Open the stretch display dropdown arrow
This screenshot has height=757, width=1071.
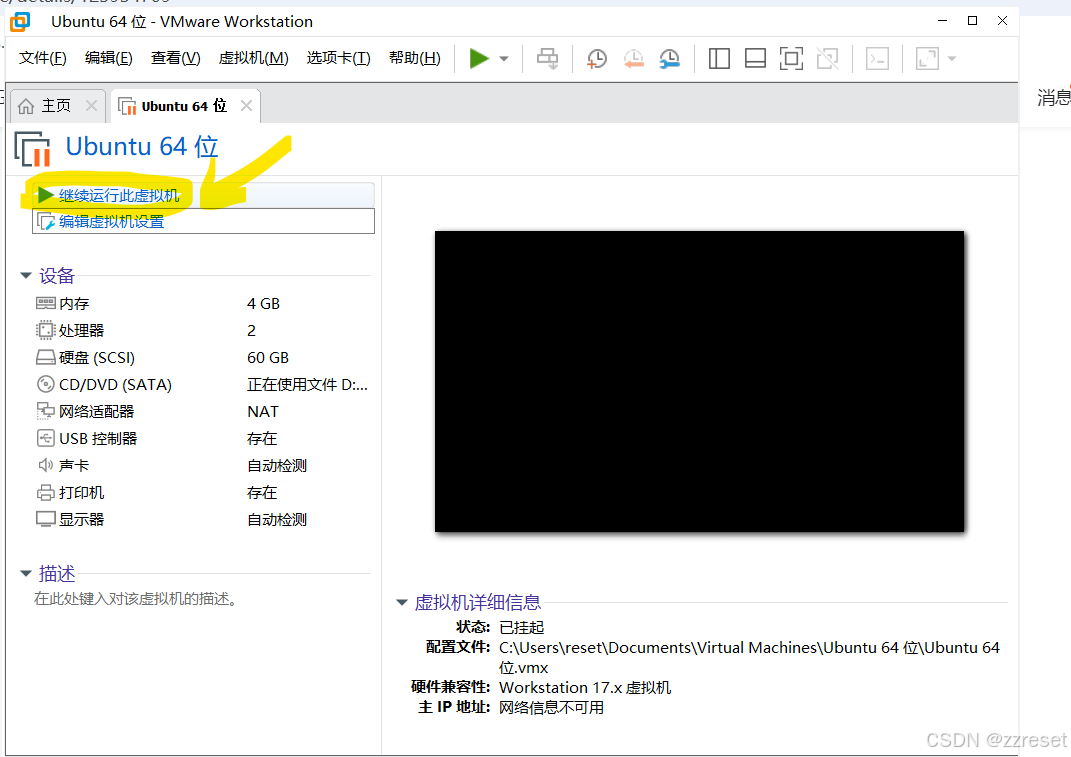(x=952, y=59)
